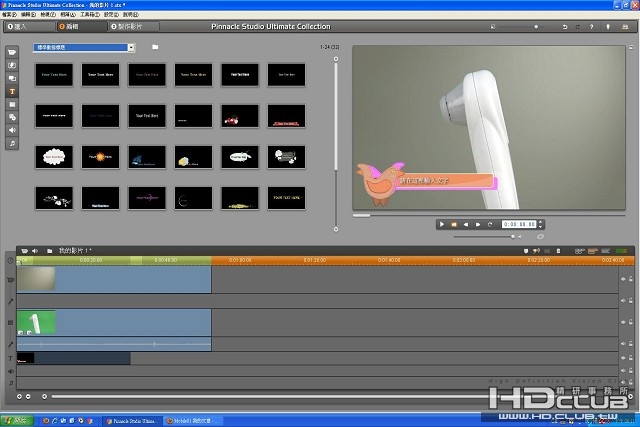Lock the title track
640x427 pixels.
coord(631,358)
